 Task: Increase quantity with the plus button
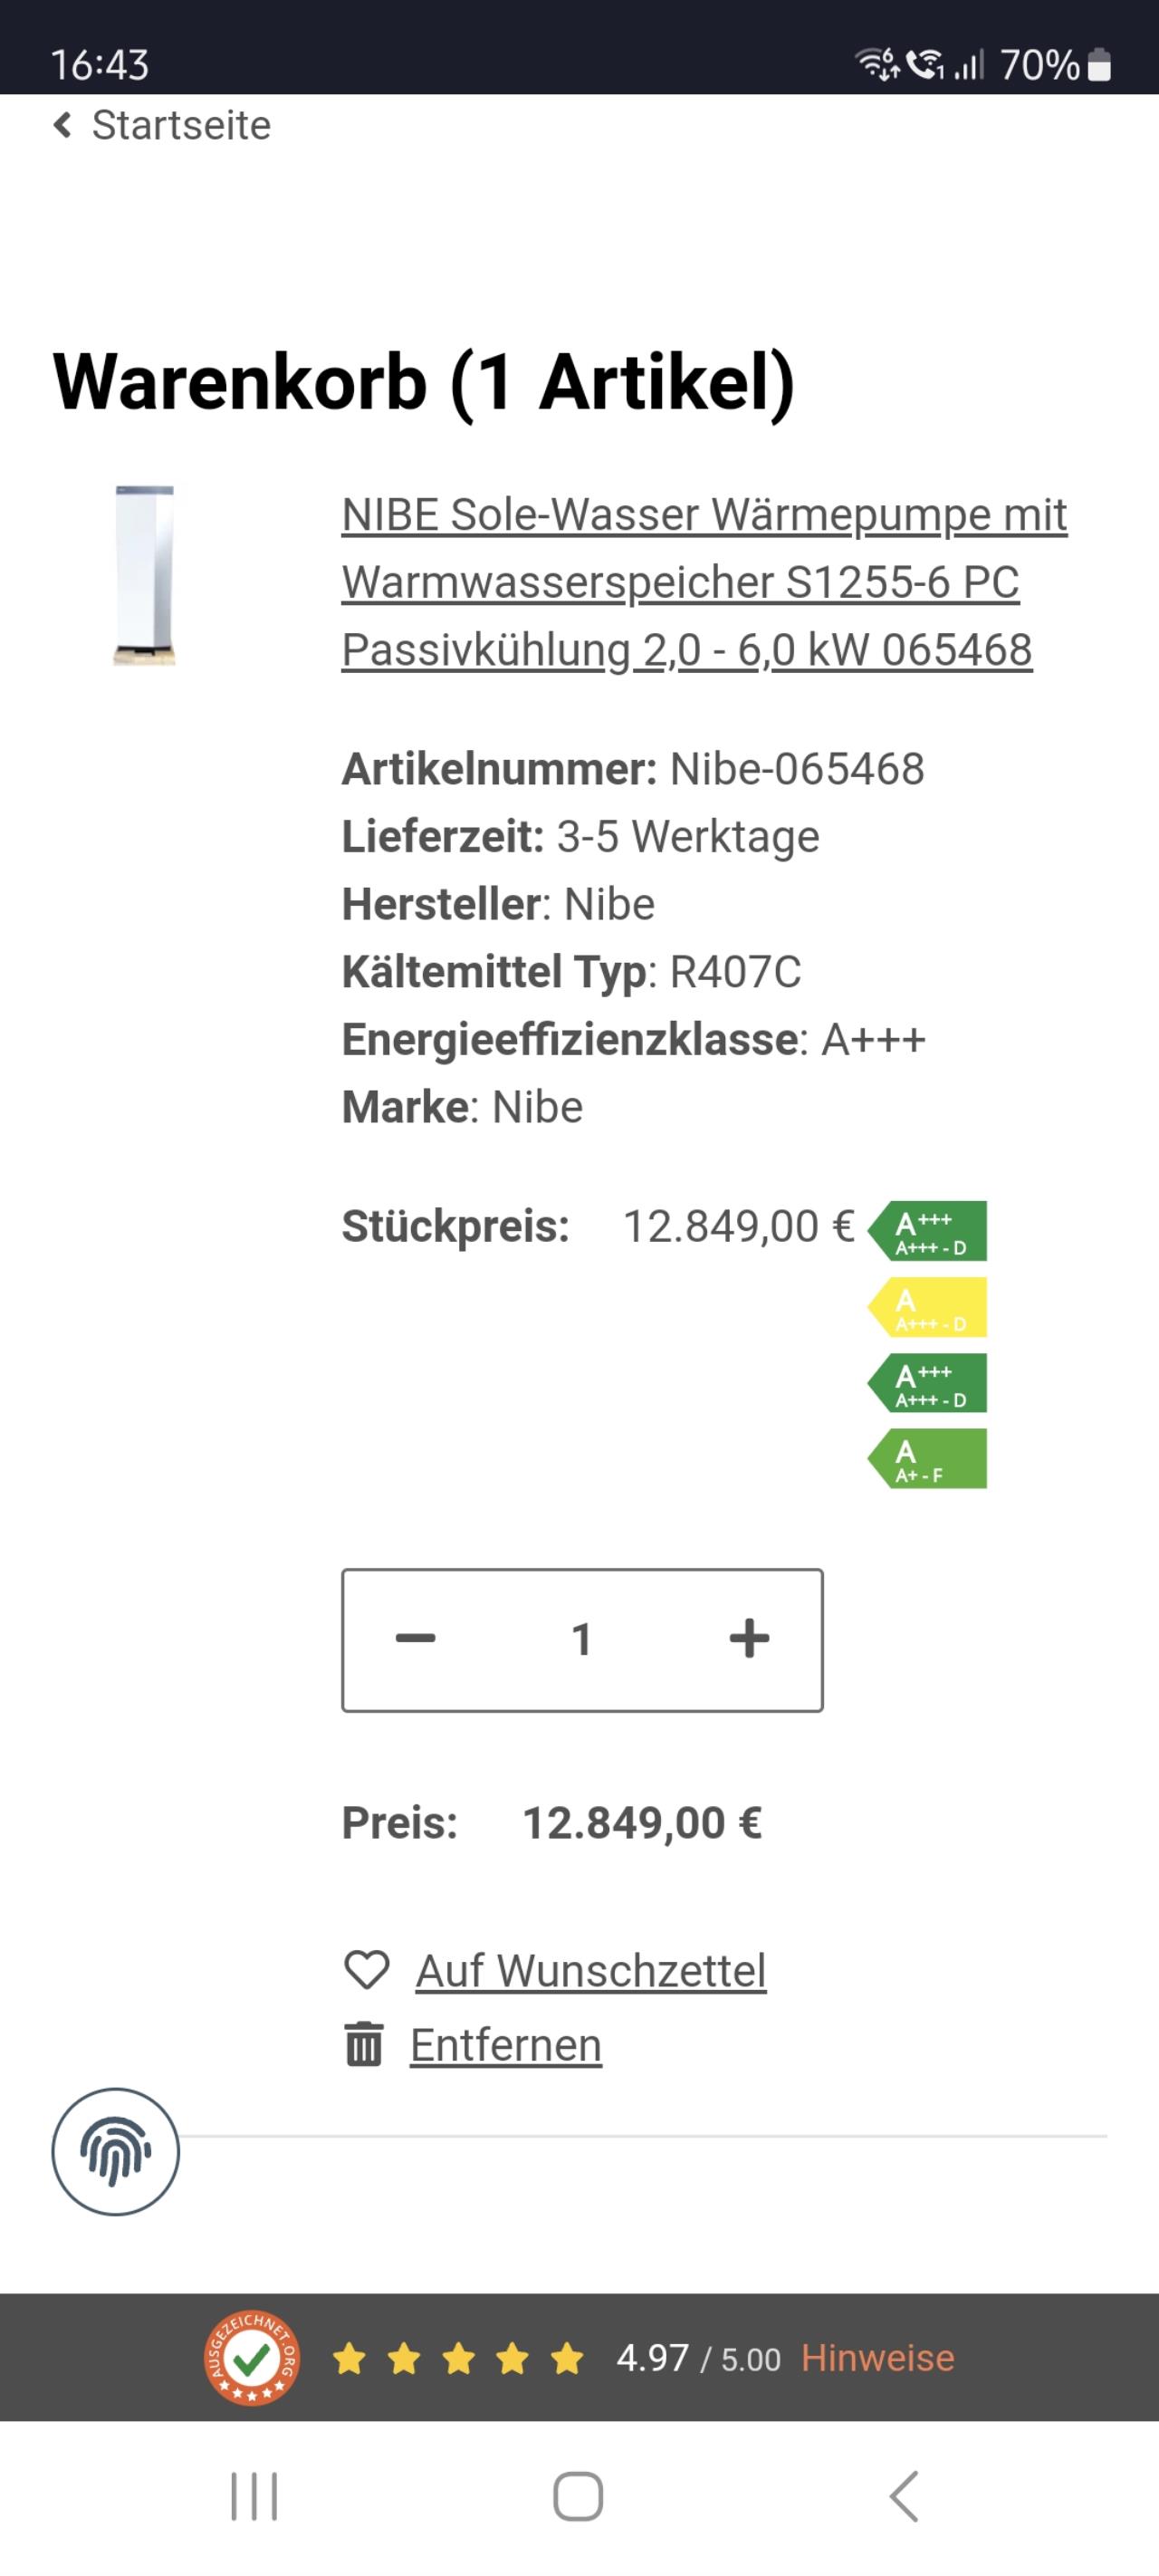(749, 1639)
